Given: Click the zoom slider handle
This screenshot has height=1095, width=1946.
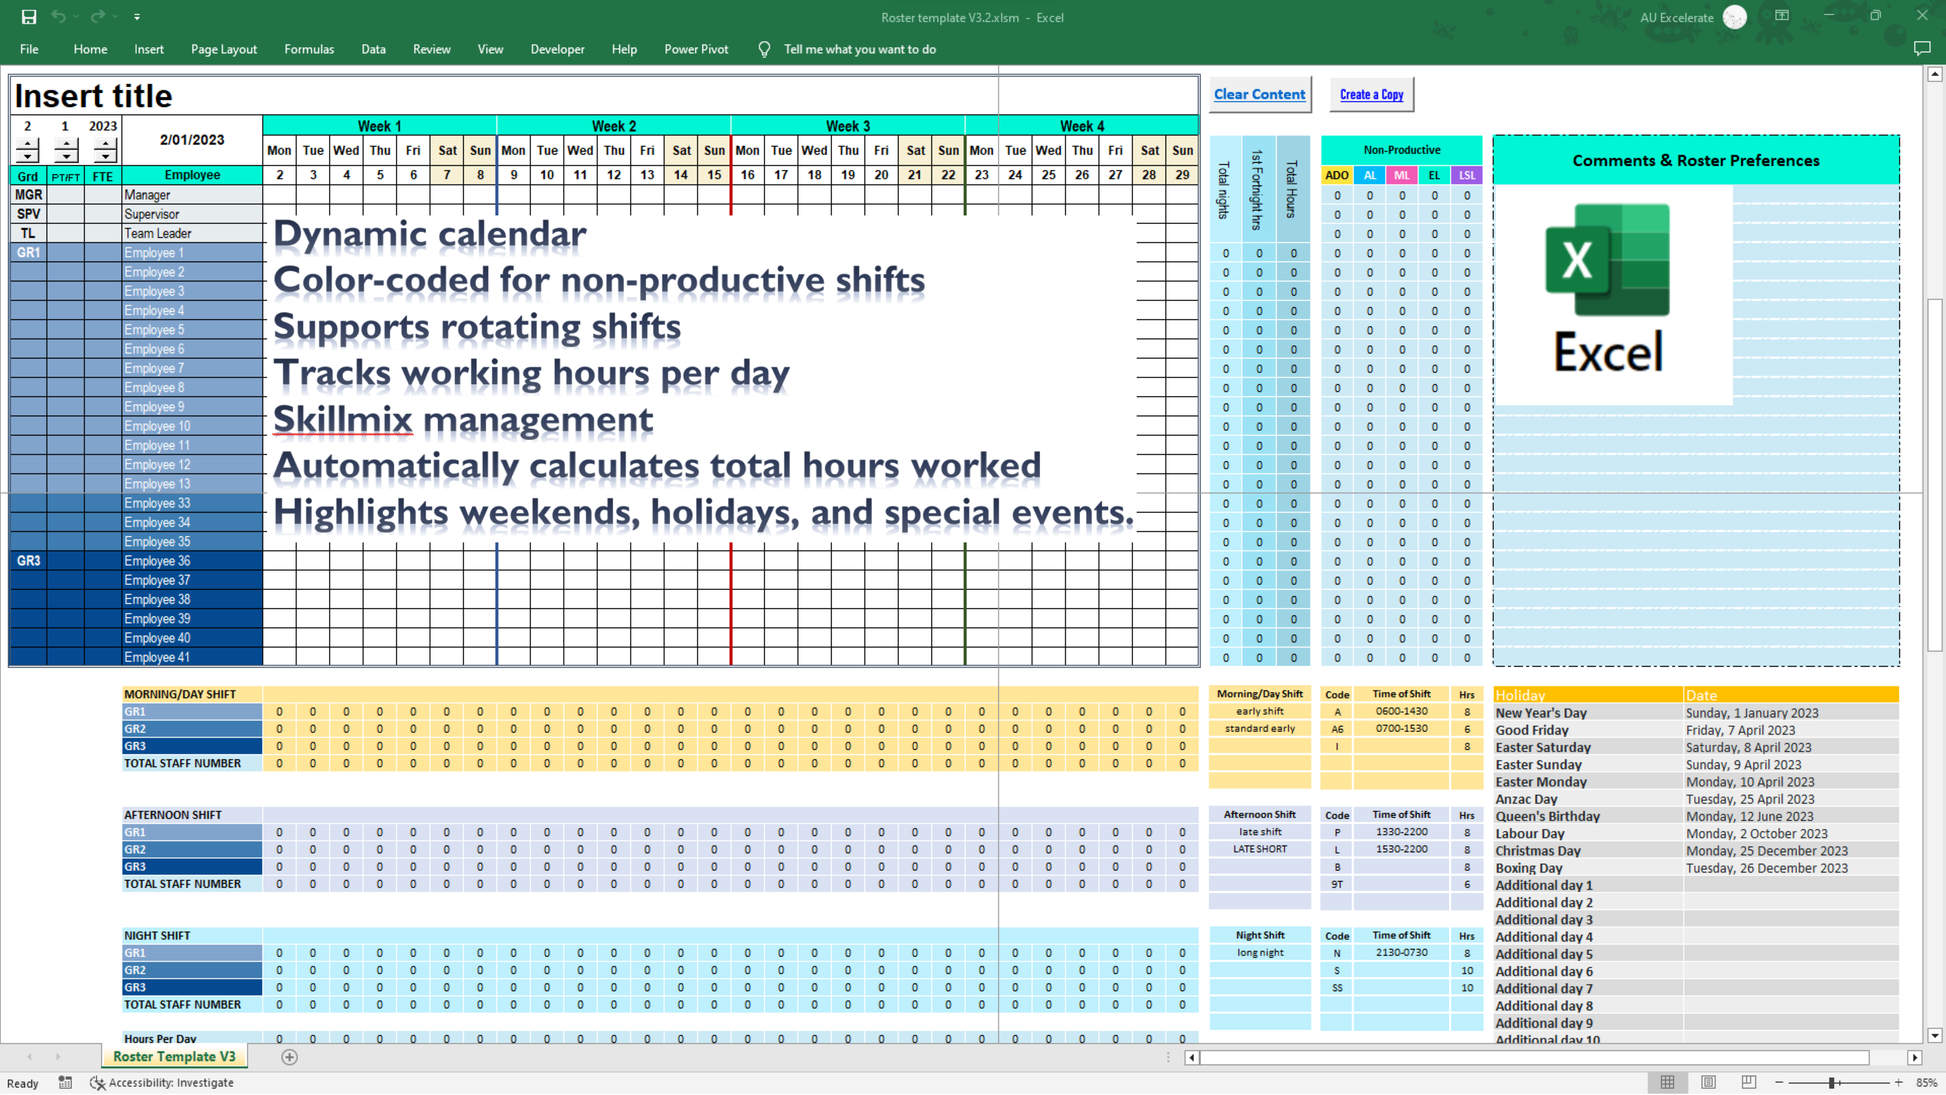Looking at the screenshot, I should (x=1832, y=1083).
